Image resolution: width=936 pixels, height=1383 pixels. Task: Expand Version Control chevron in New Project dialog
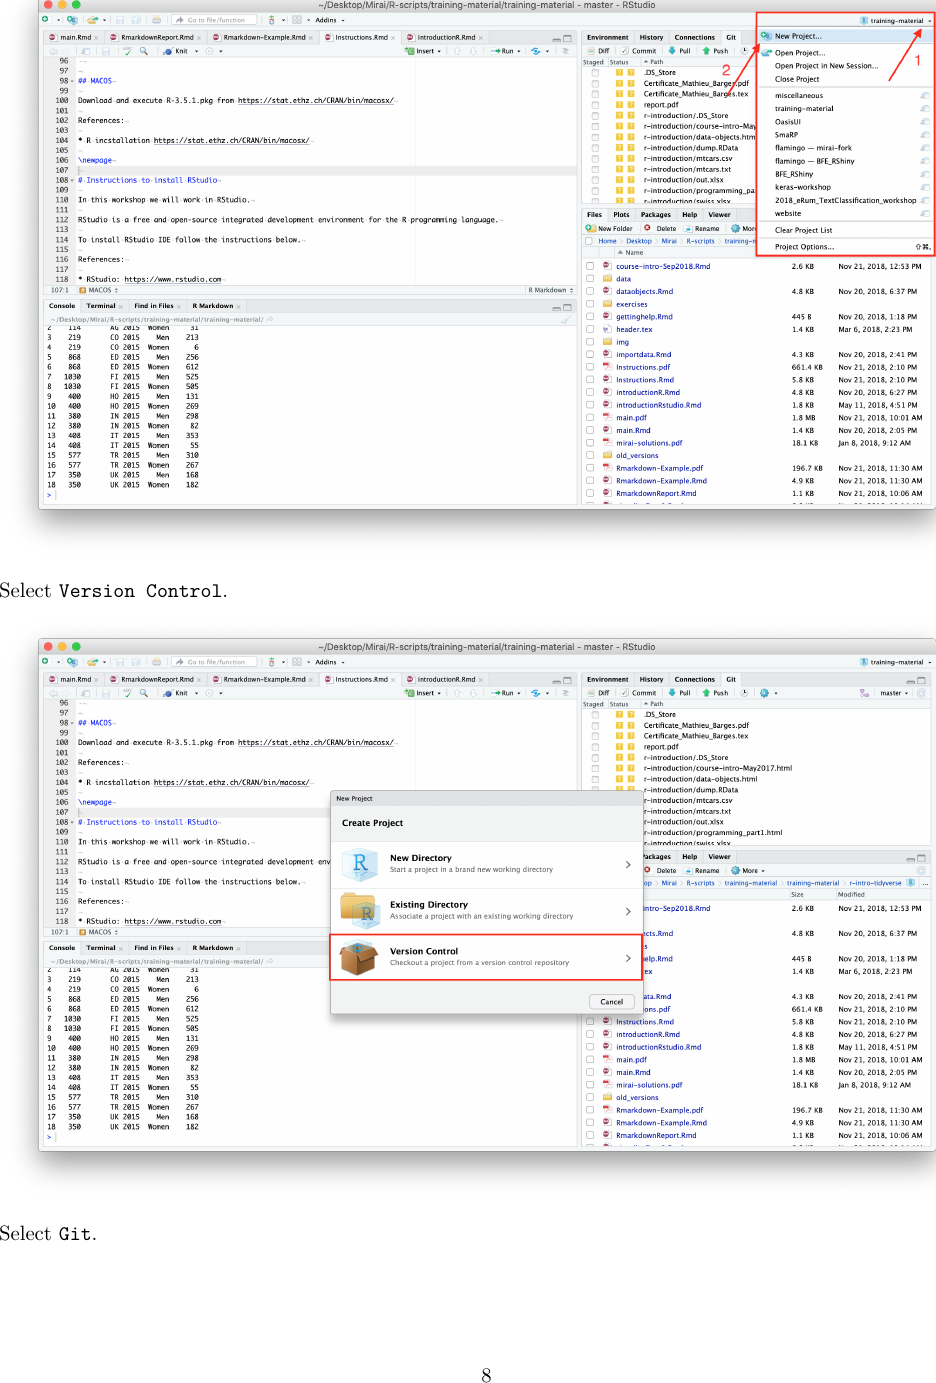coord(627,957)
